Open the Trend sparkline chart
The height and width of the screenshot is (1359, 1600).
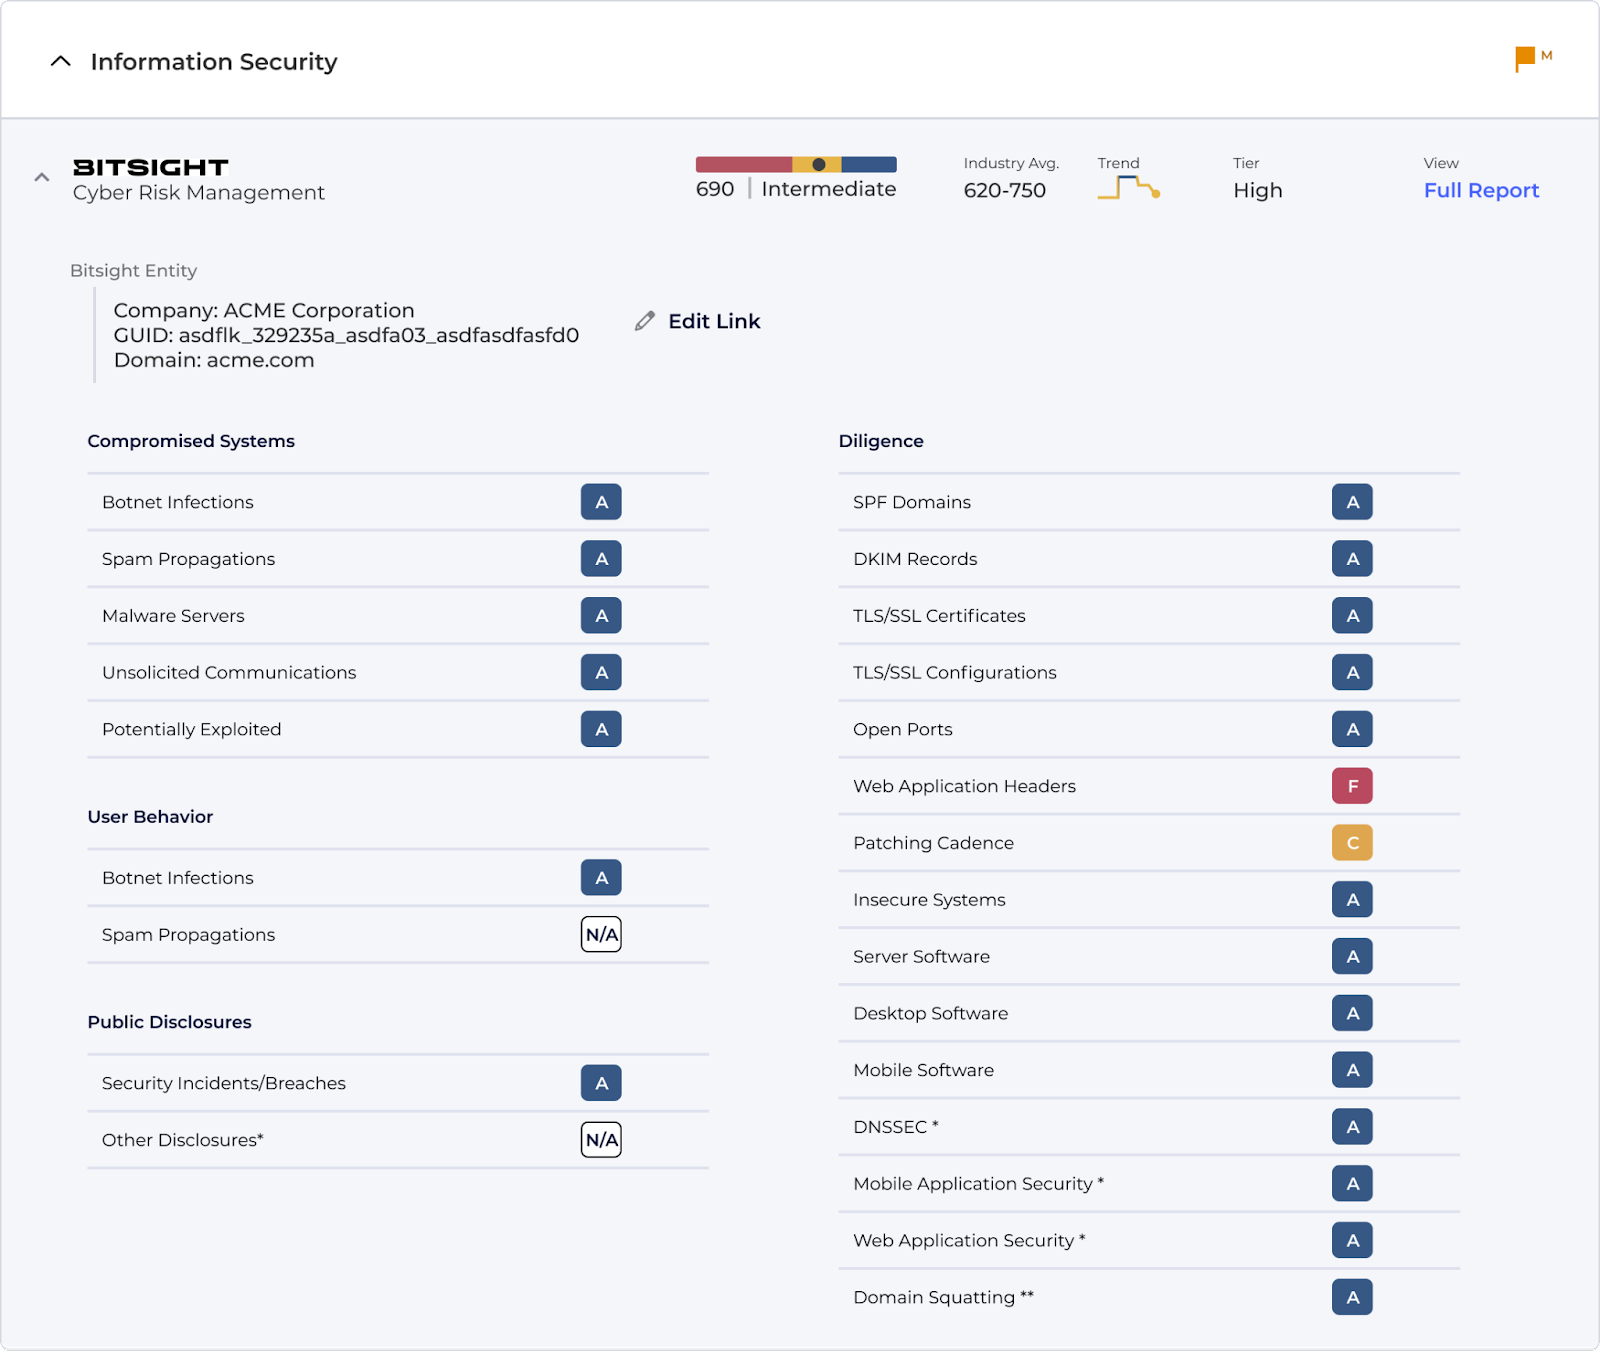coord(1128,187)
